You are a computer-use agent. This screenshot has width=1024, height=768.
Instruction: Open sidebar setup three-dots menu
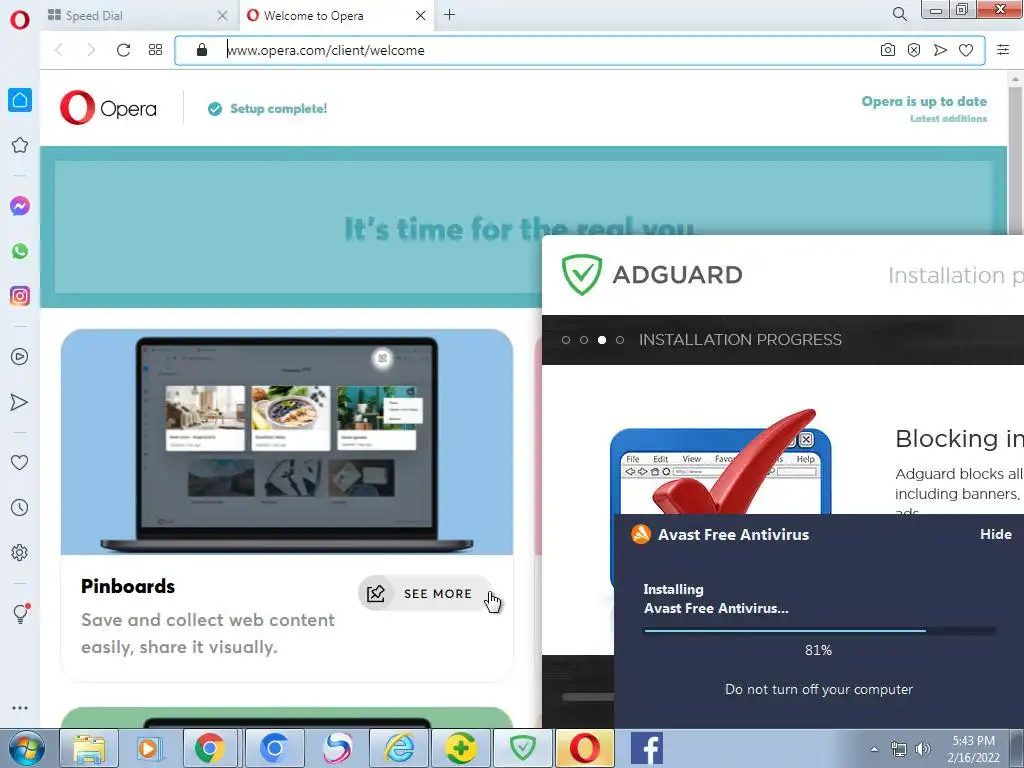20,708
